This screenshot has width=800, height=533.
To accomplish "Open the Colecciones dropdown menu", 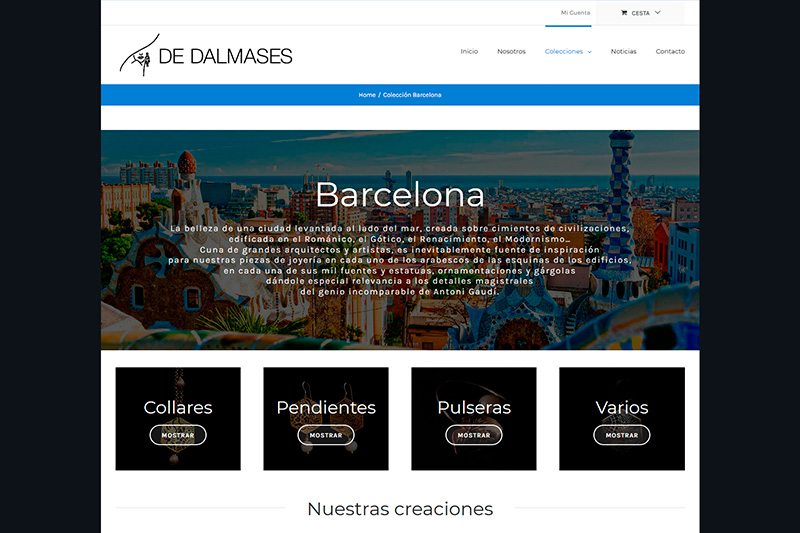I will (567, 51).
